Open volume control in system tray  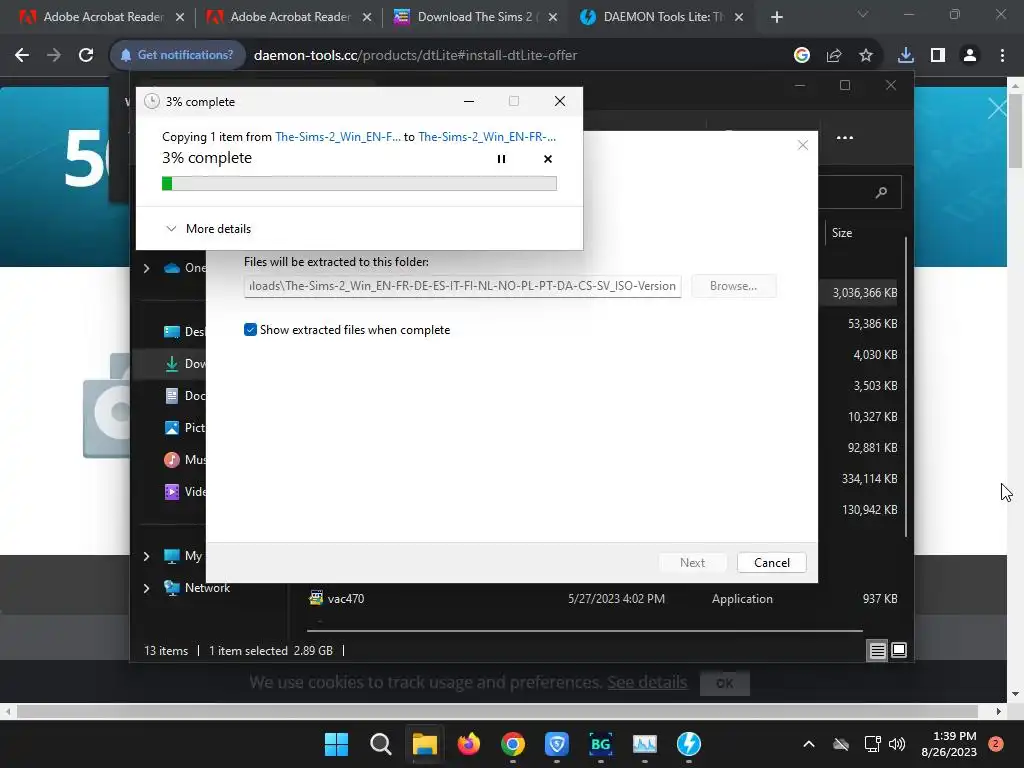coord(897,744)
